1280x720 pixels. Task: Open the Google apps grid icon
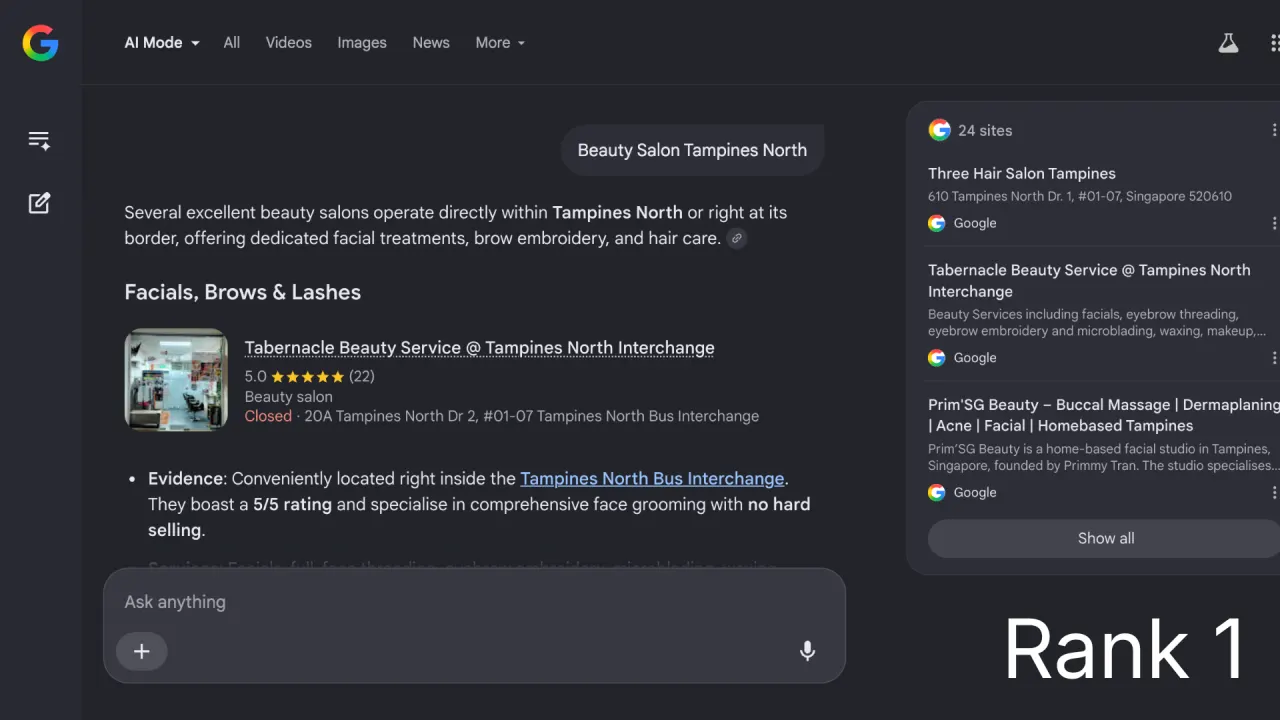point(1274,43)
